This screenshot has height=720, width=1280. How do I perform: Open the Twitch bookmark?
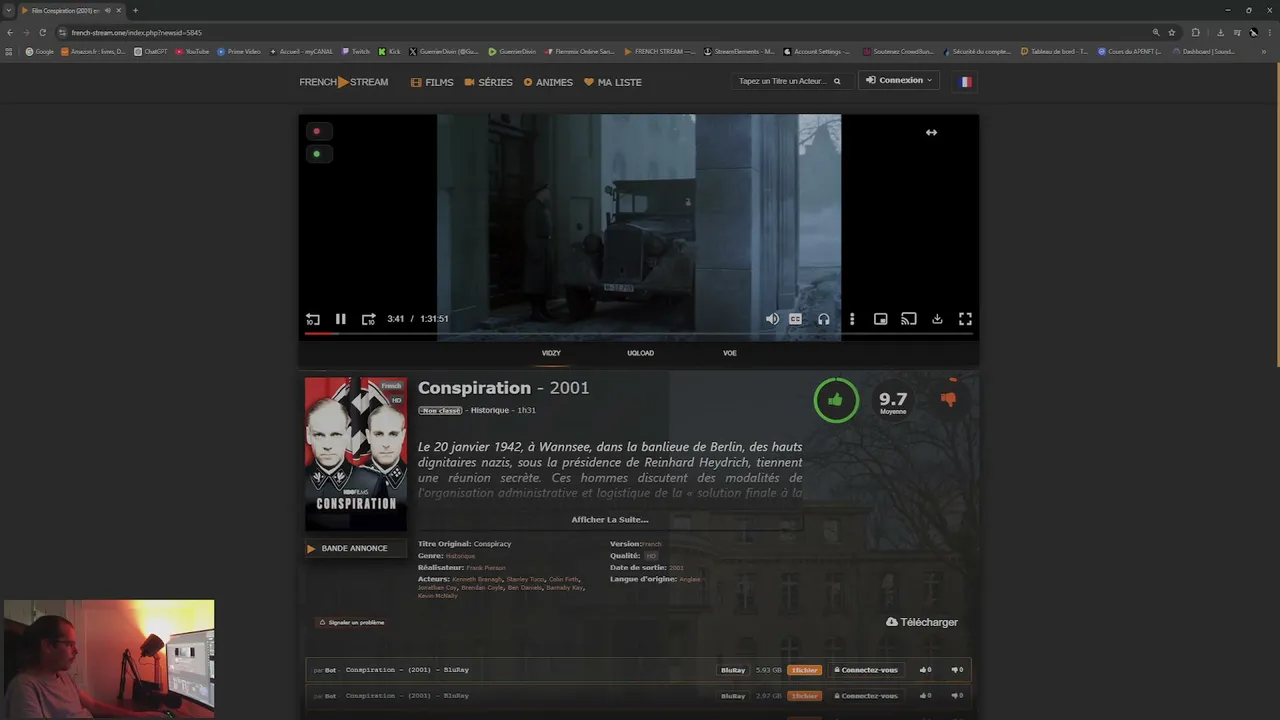pos(356,51)
